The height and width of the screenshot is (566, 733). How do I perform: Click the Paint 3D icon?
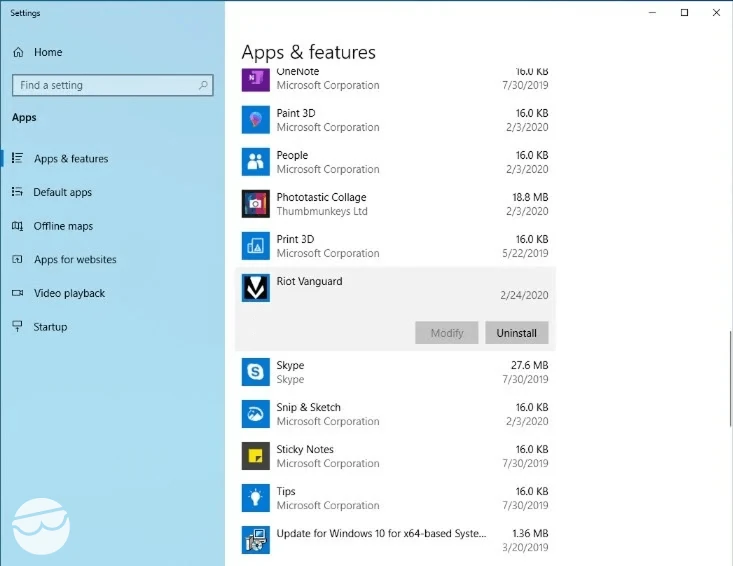pyautogui.click(x=256, y=120)
